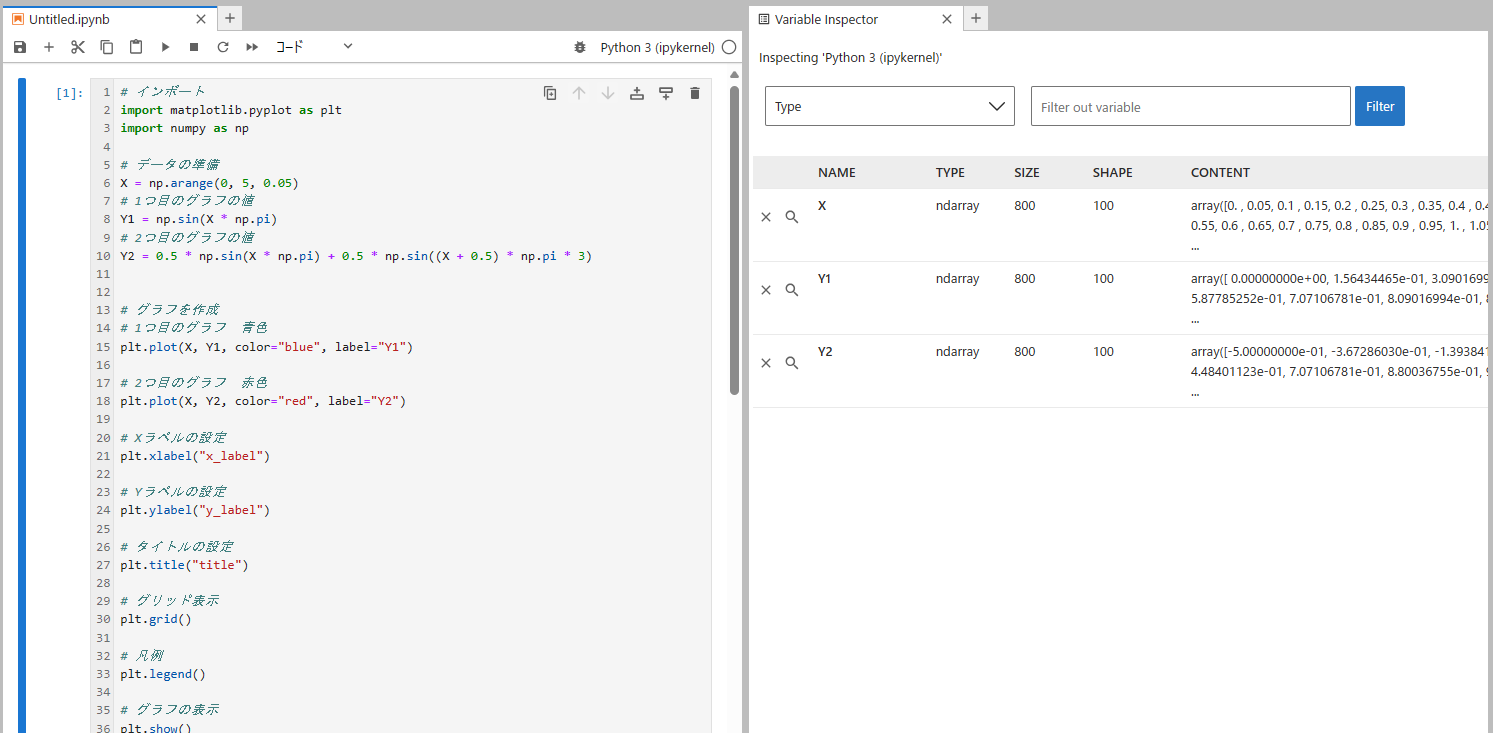Expand the Type filter dropdown
The image size is (1493, 733).
tap(889, 106)
